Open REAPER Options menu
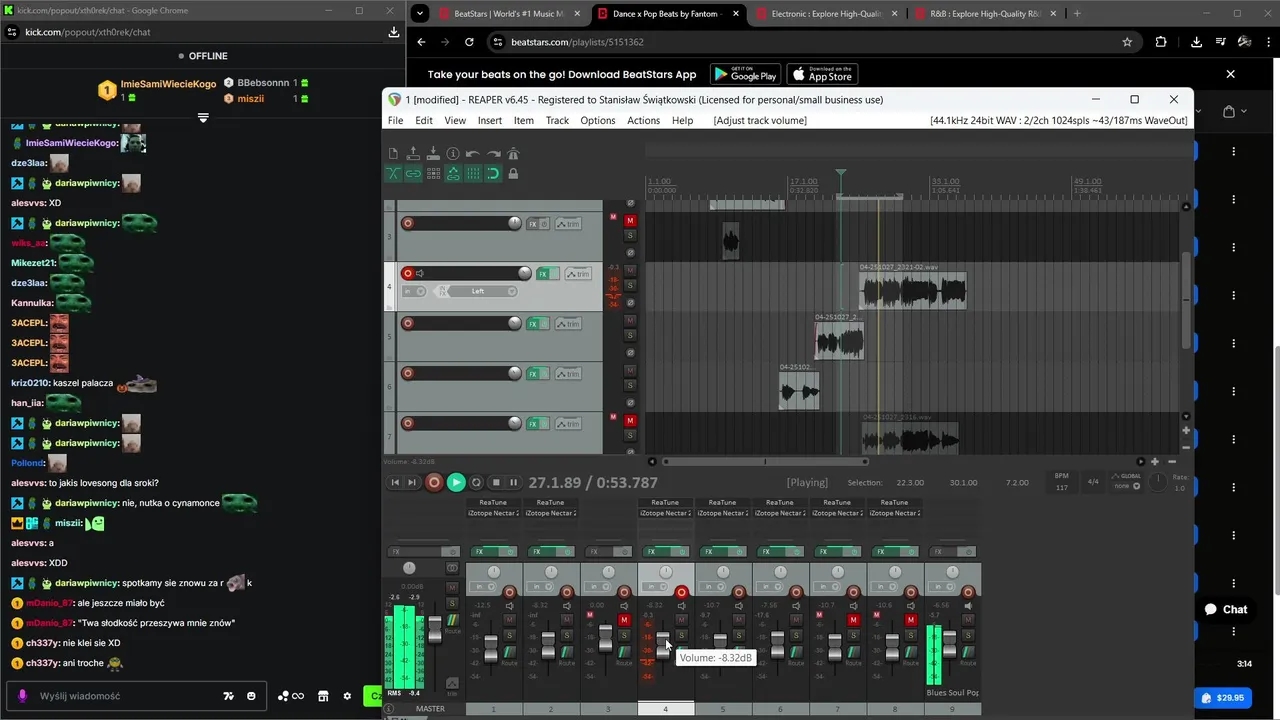Viewport: 1280px width, 720px height. tap(598, 120)
